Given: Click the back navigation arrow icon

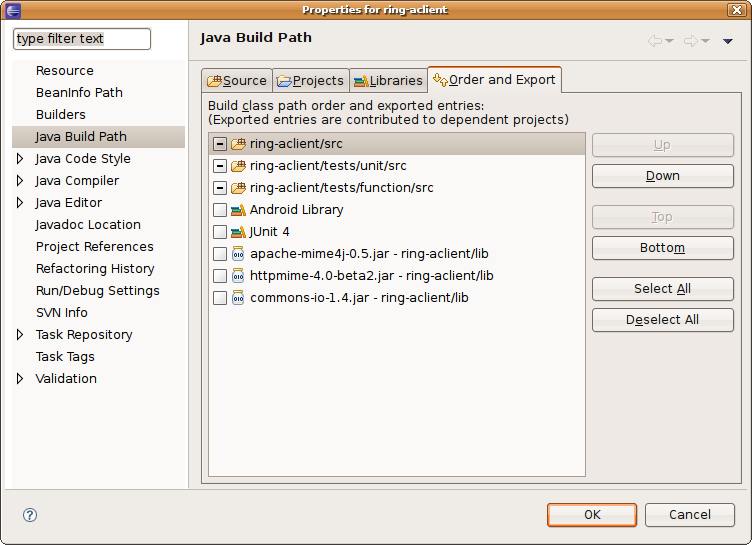Looking at the screenshot, I should 655,41.
